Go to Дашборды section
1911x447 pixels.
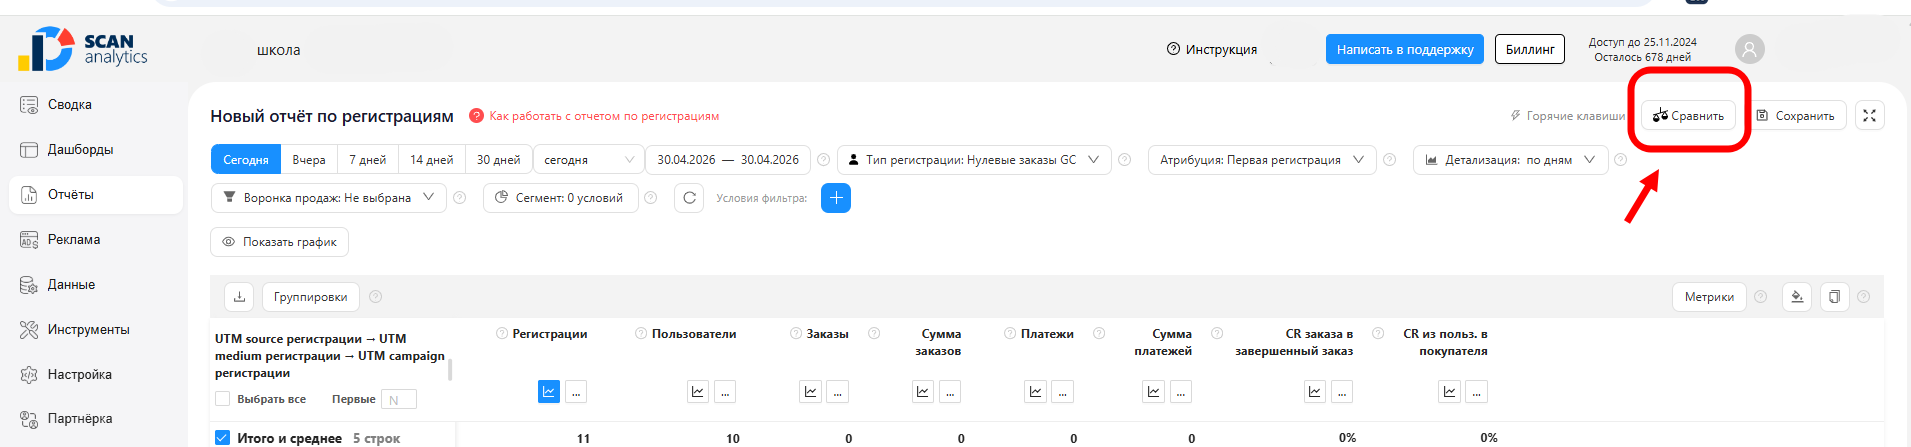(80, 150)
